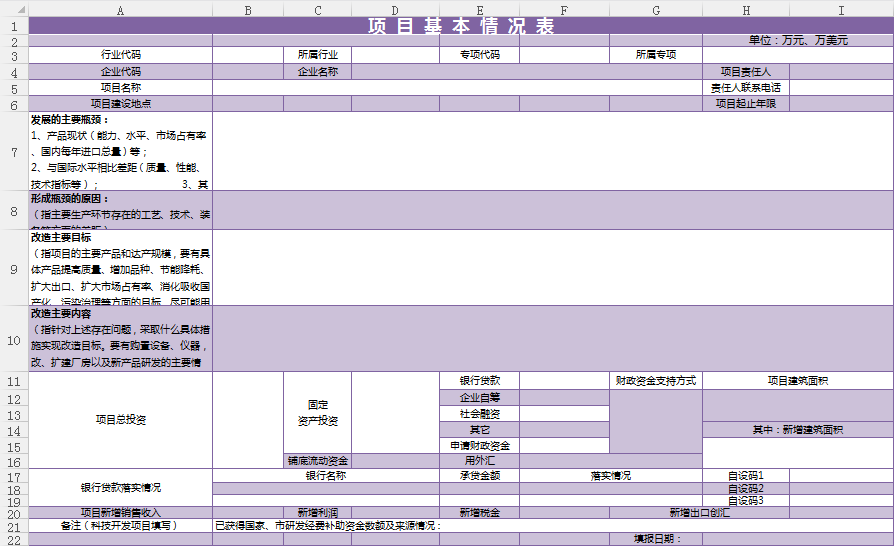Select the 责任人联系电话 cell

pos(745,88)
